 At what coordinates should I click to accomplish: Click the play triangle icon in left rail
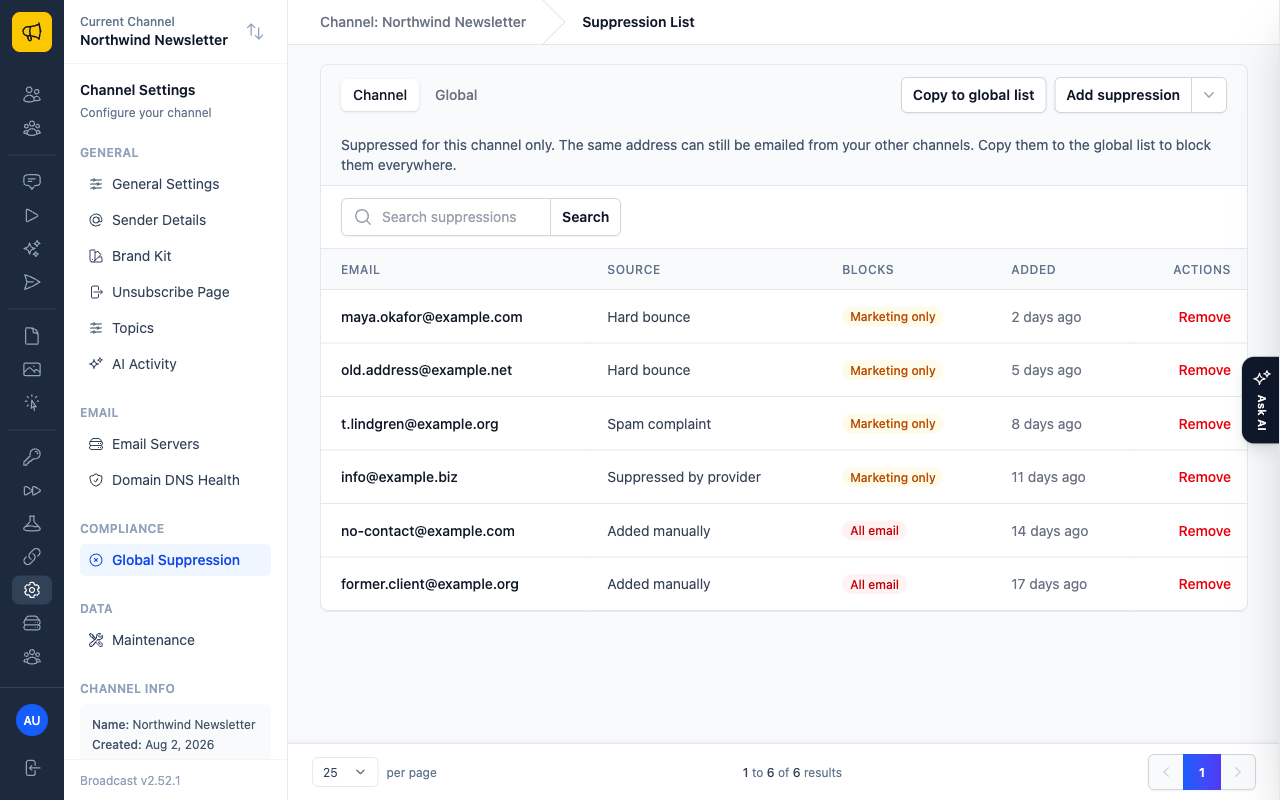32,215
